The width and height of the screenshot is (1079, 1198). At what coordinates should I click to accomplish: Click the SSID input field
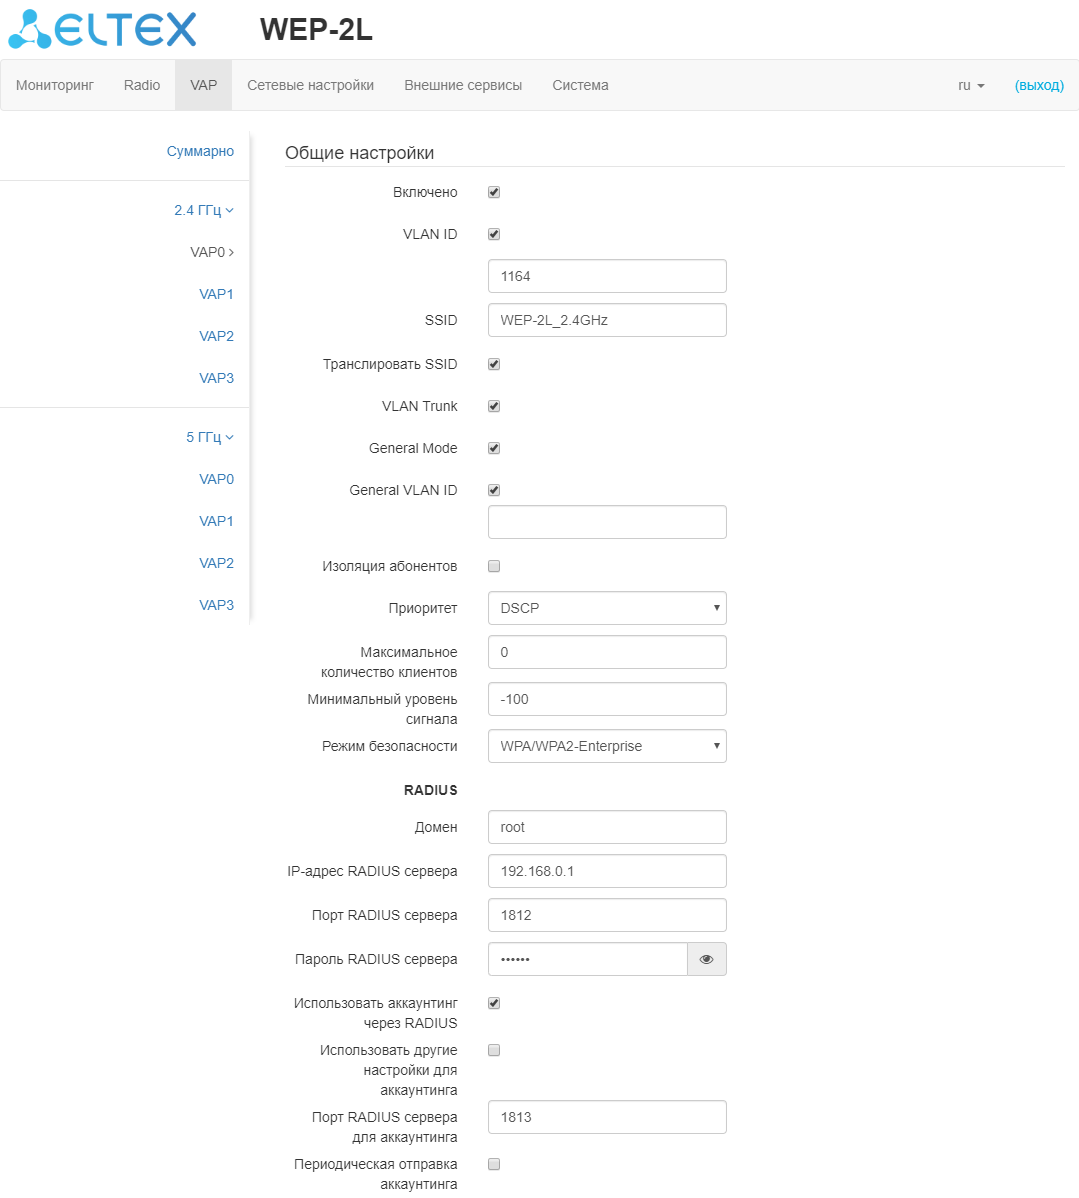point(606,320)
